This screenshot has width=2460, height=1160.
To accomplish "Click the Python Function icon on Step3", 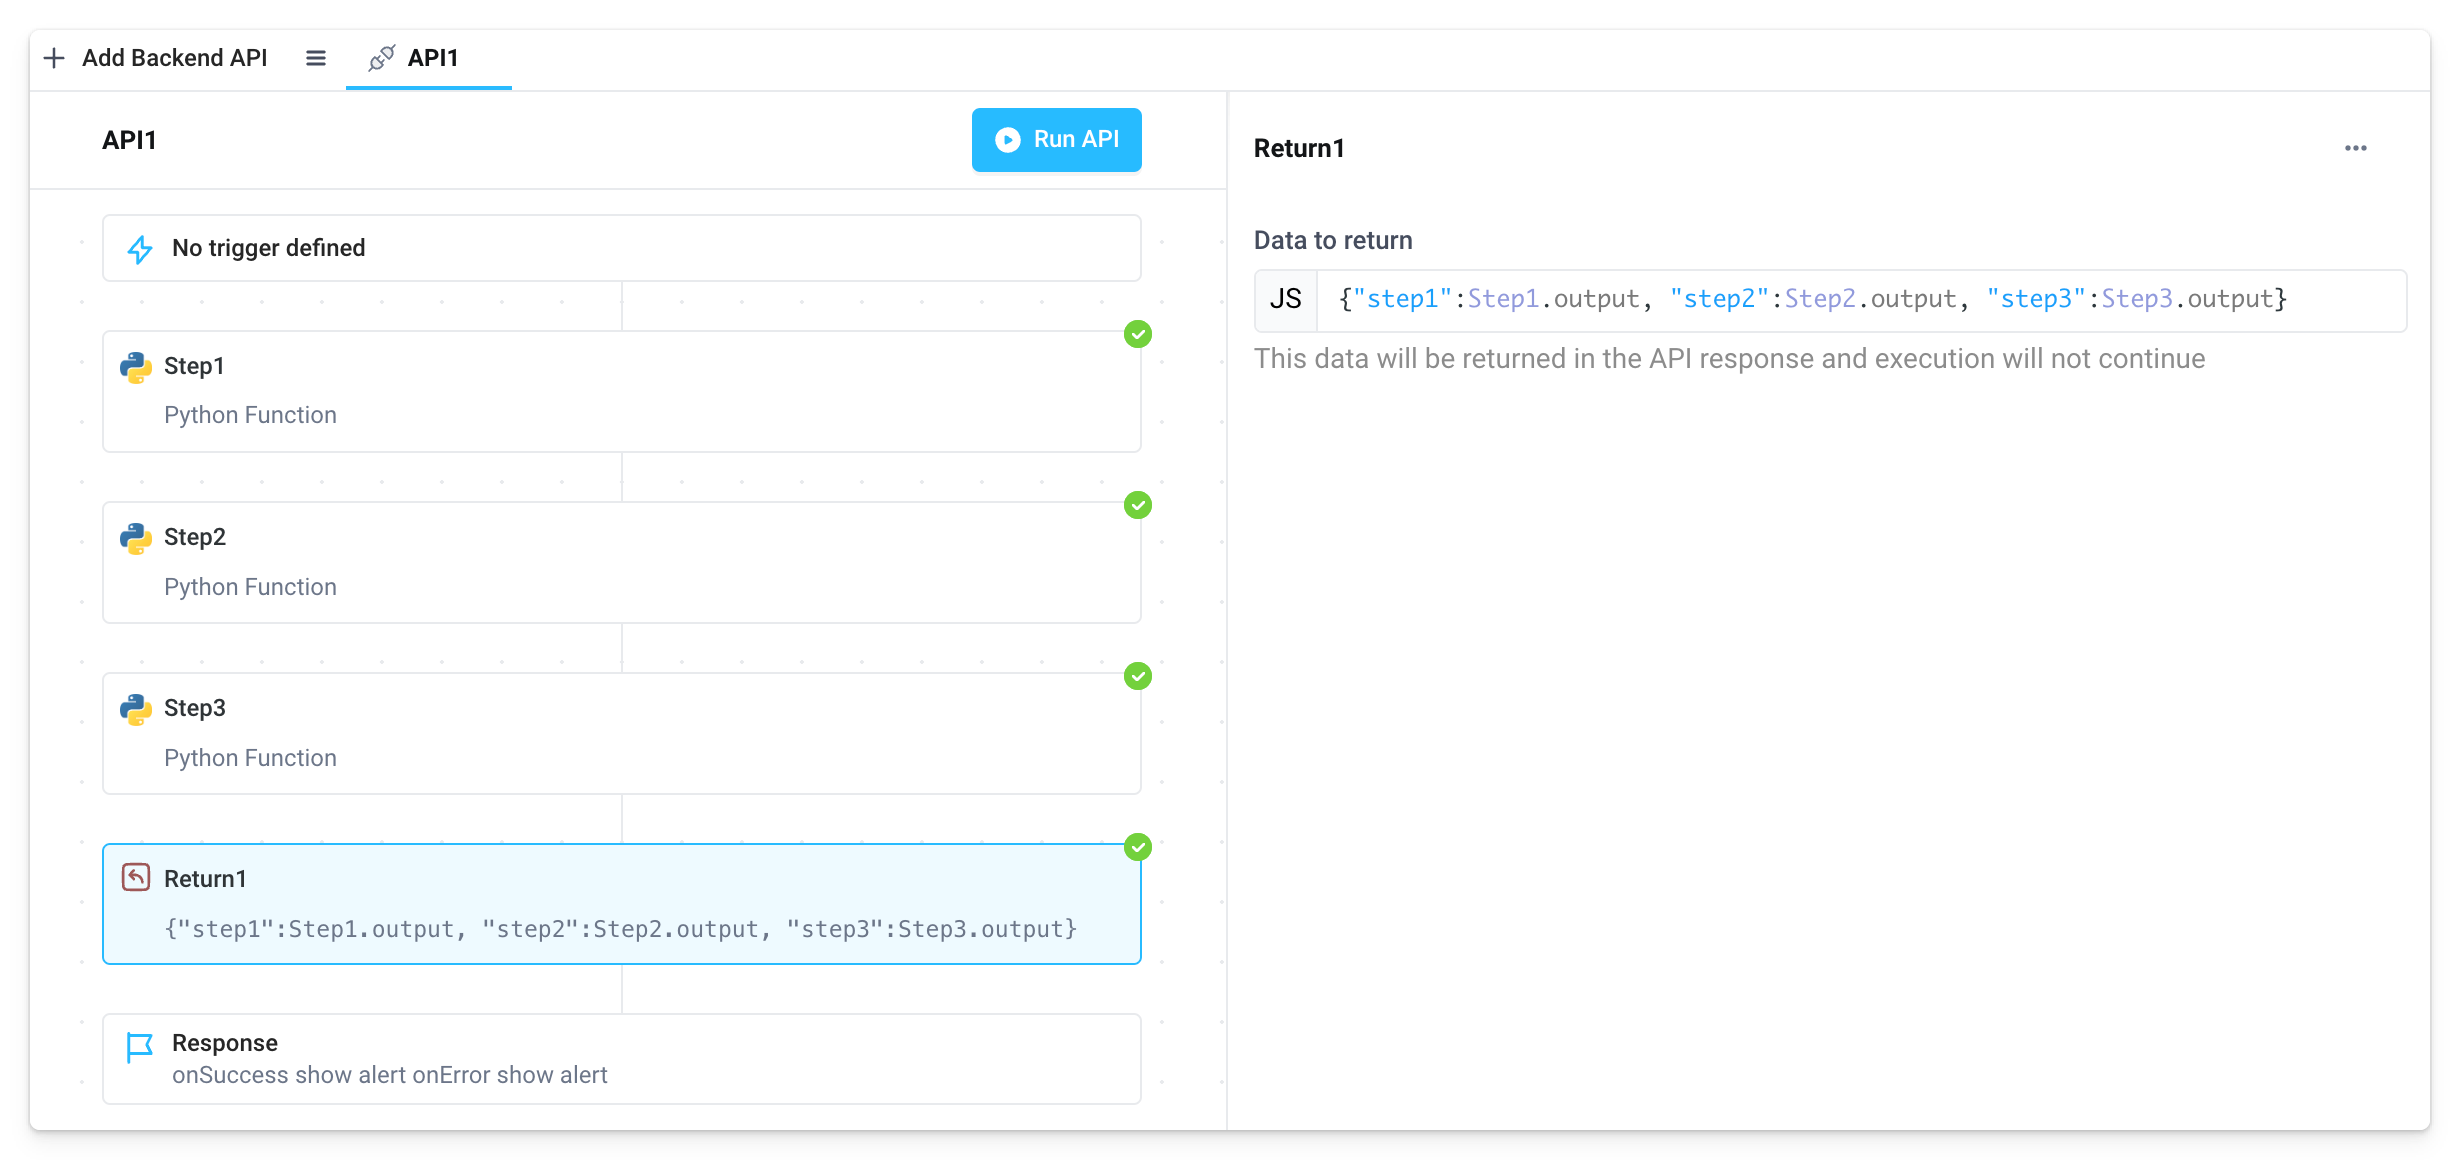I will click(x=137, y=709).
